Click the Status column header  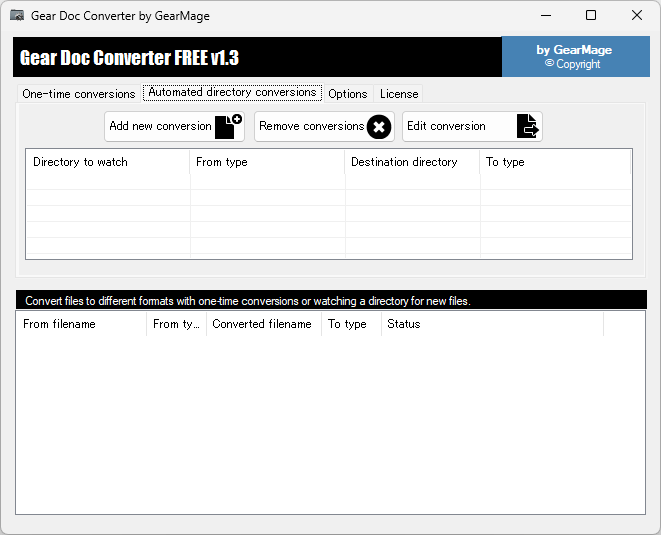pyautogui.click(x=491, y=324)
